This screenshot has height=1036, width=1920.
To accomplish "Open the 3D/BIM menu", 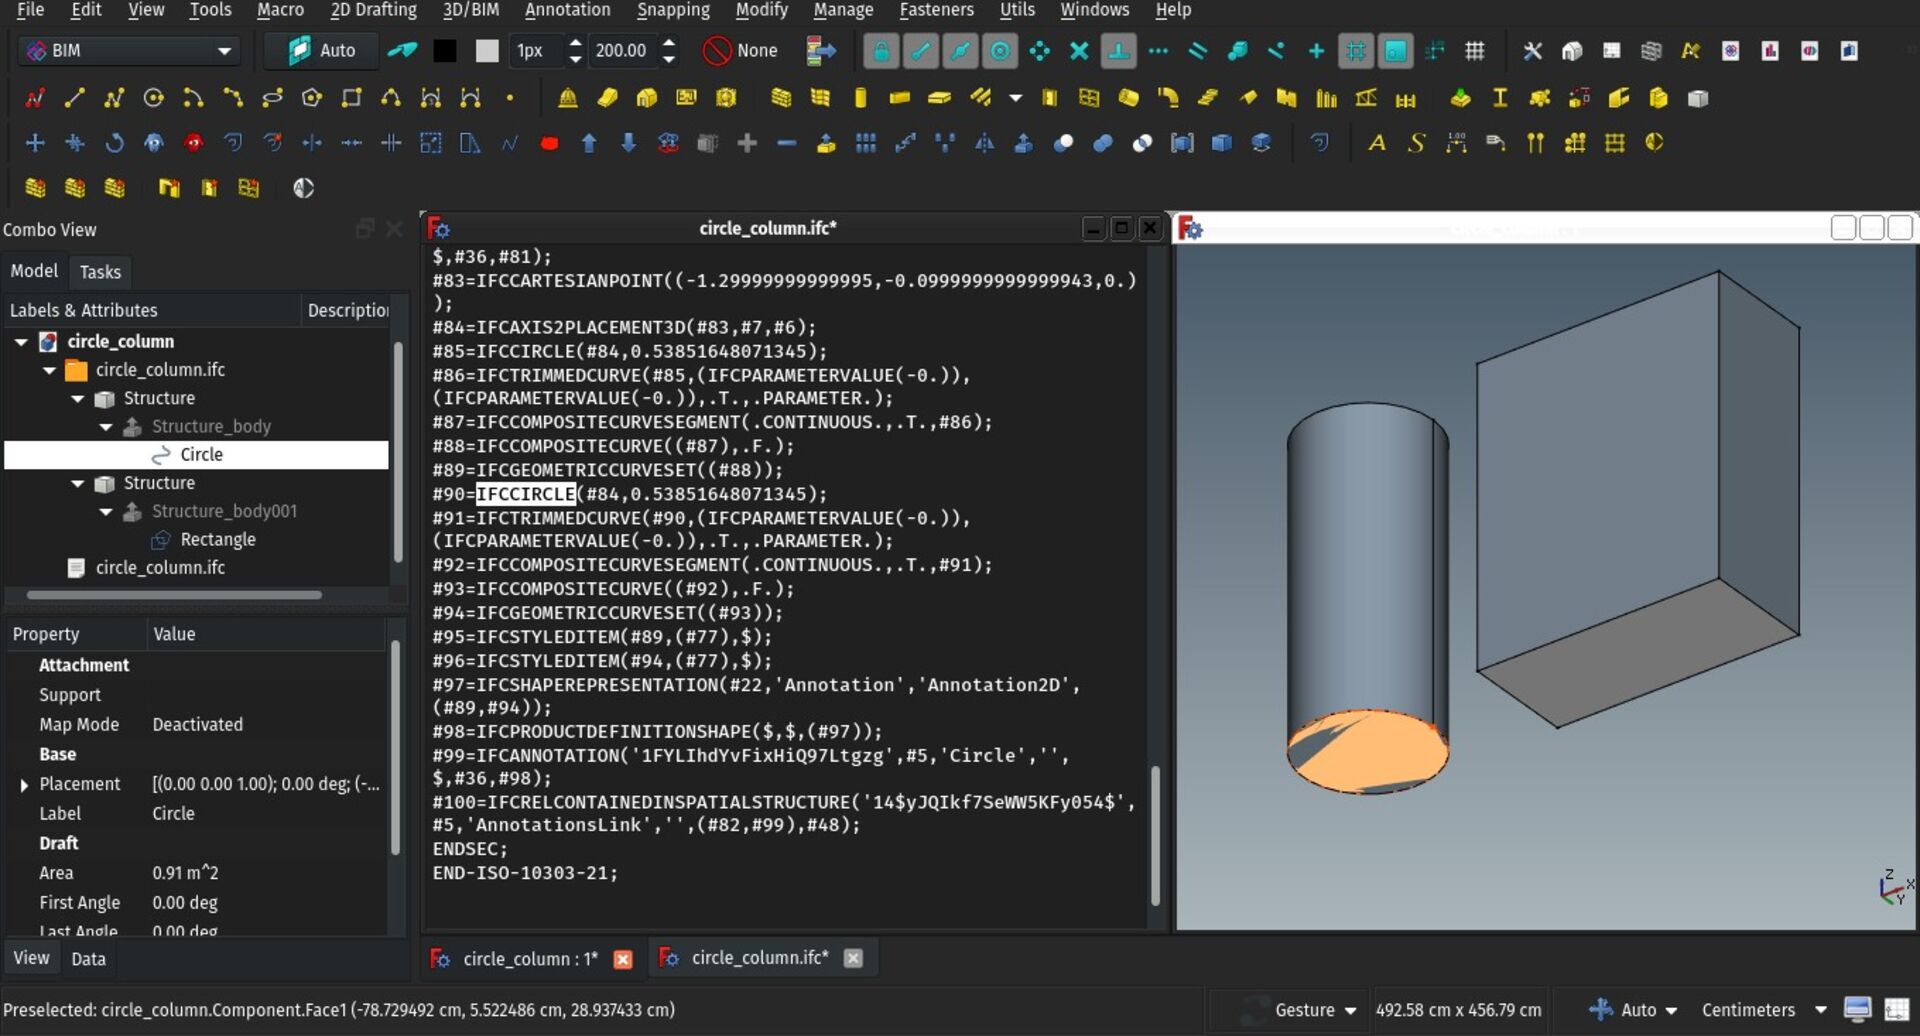I will click(470, 10).
